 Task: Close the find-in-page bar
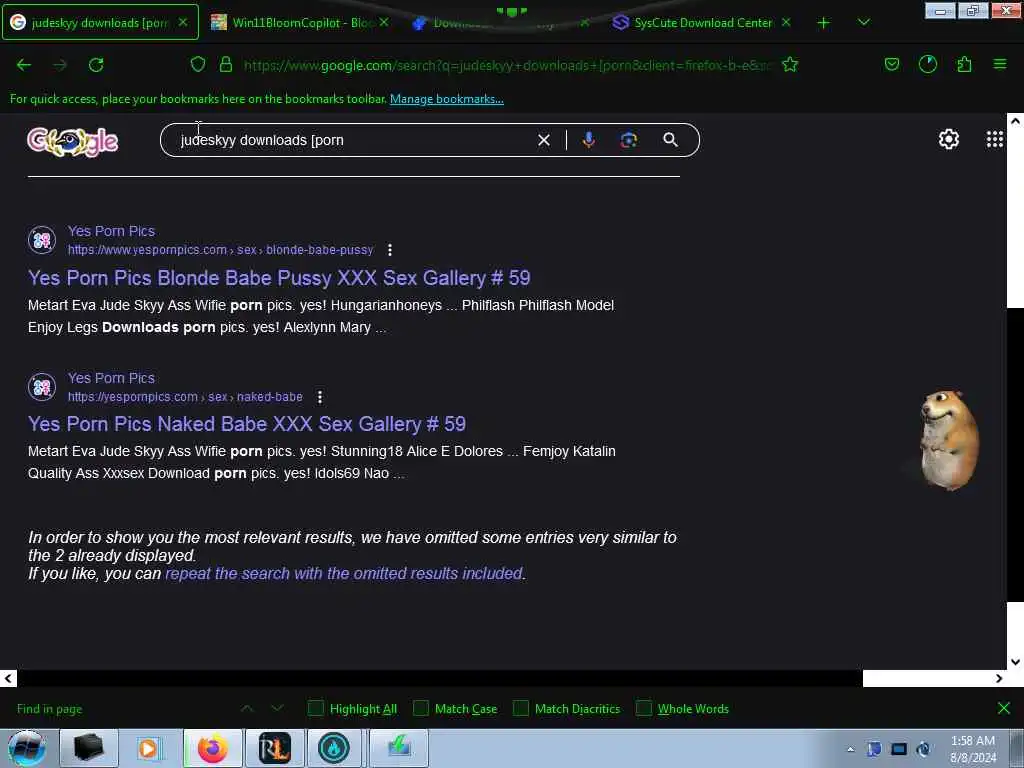click(1004, 708)
